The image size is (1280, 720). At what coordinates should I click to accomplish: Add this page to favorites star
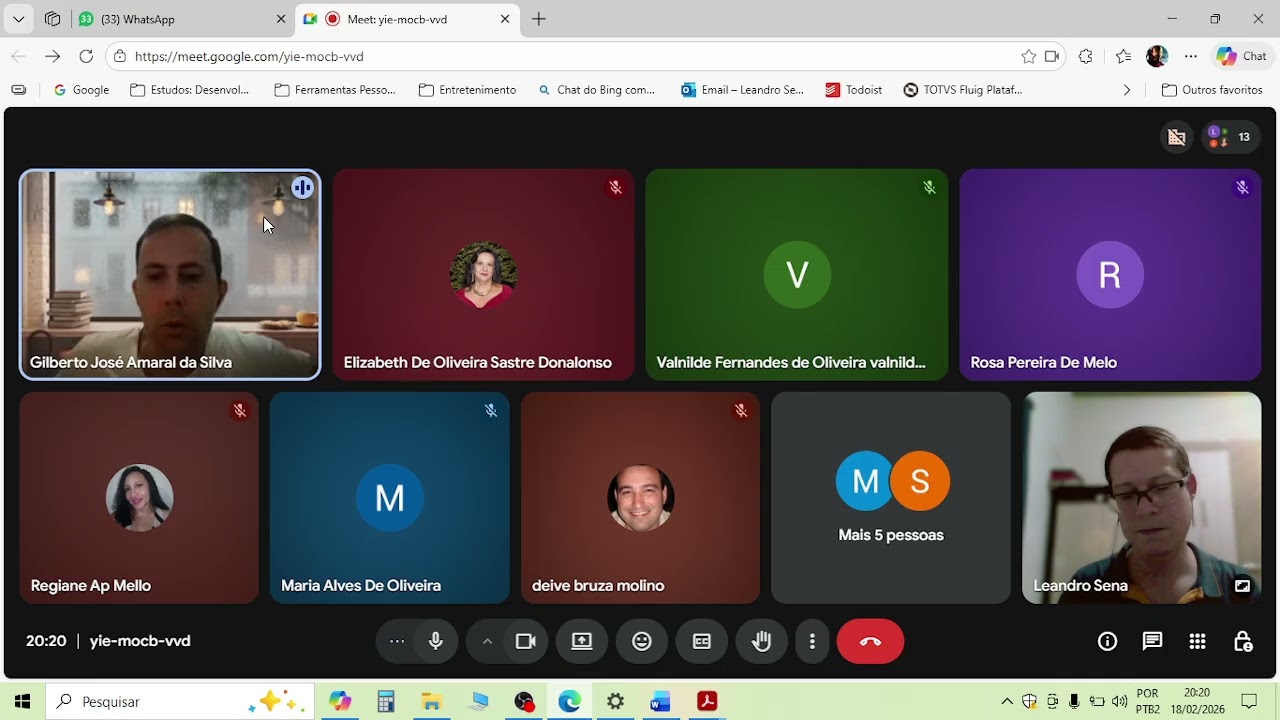coord(1028,57)
